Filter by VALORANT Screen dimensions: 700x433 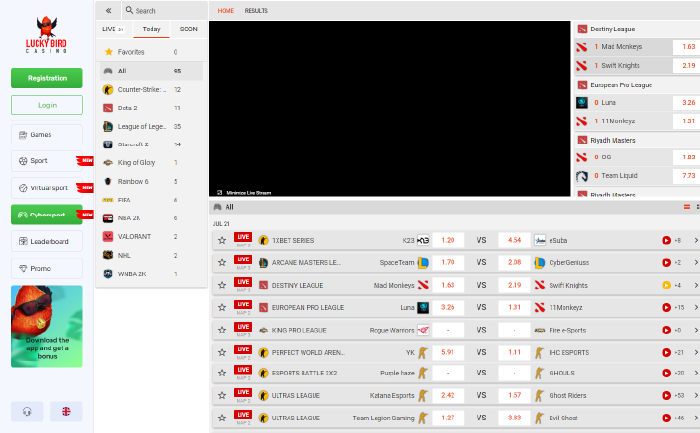tap(151, 237)
